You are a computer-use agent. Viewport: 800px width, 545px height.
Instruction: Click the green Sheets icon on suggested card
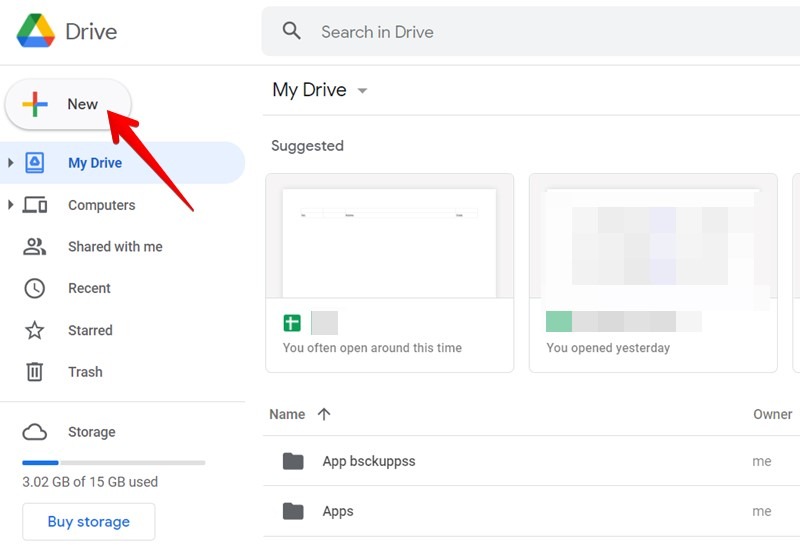pos(292,323)
